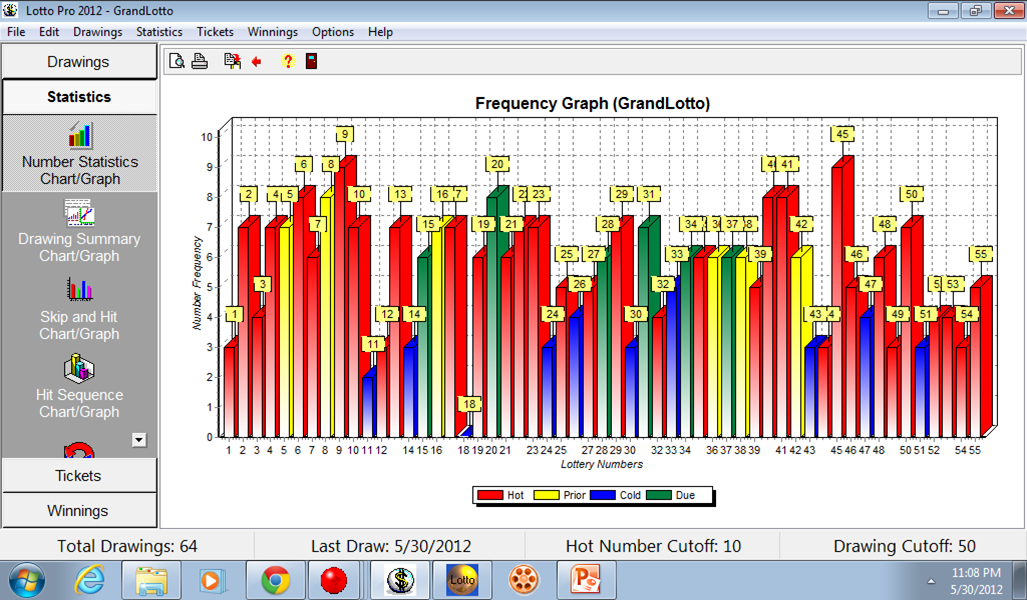Click the bar label for number 55
The image size is (1027, 600).
tap(980, 254)
